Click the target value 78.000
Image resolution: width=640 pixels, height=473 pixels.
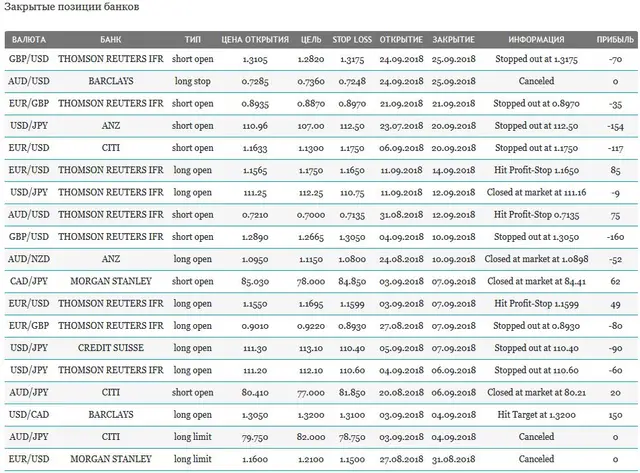[x=311, y=282]
